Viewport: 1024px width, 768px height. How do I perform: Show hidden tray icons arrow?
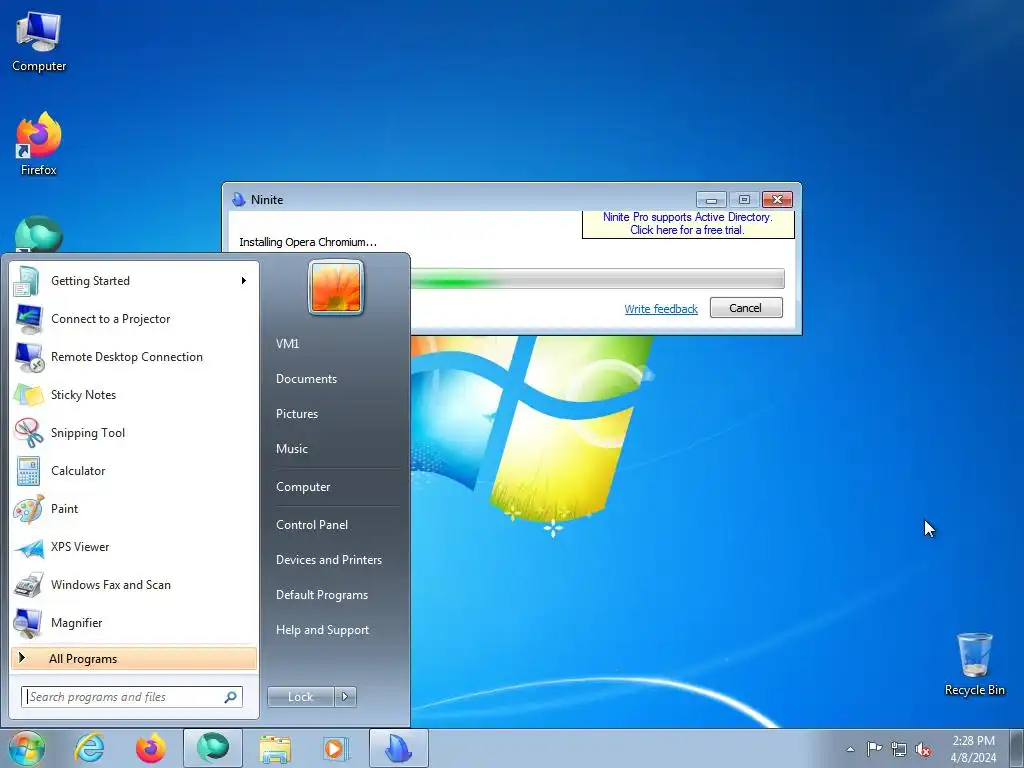point(850,749)
